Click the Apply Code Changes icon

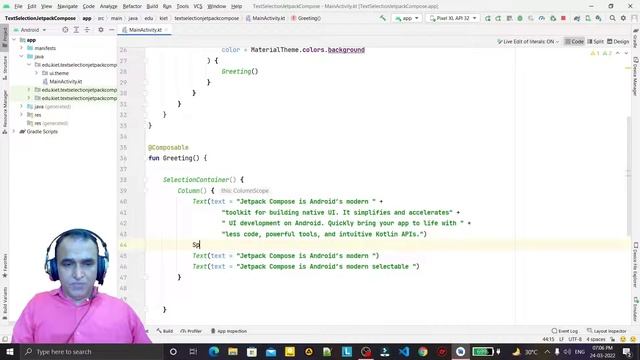tap(498, 18)
